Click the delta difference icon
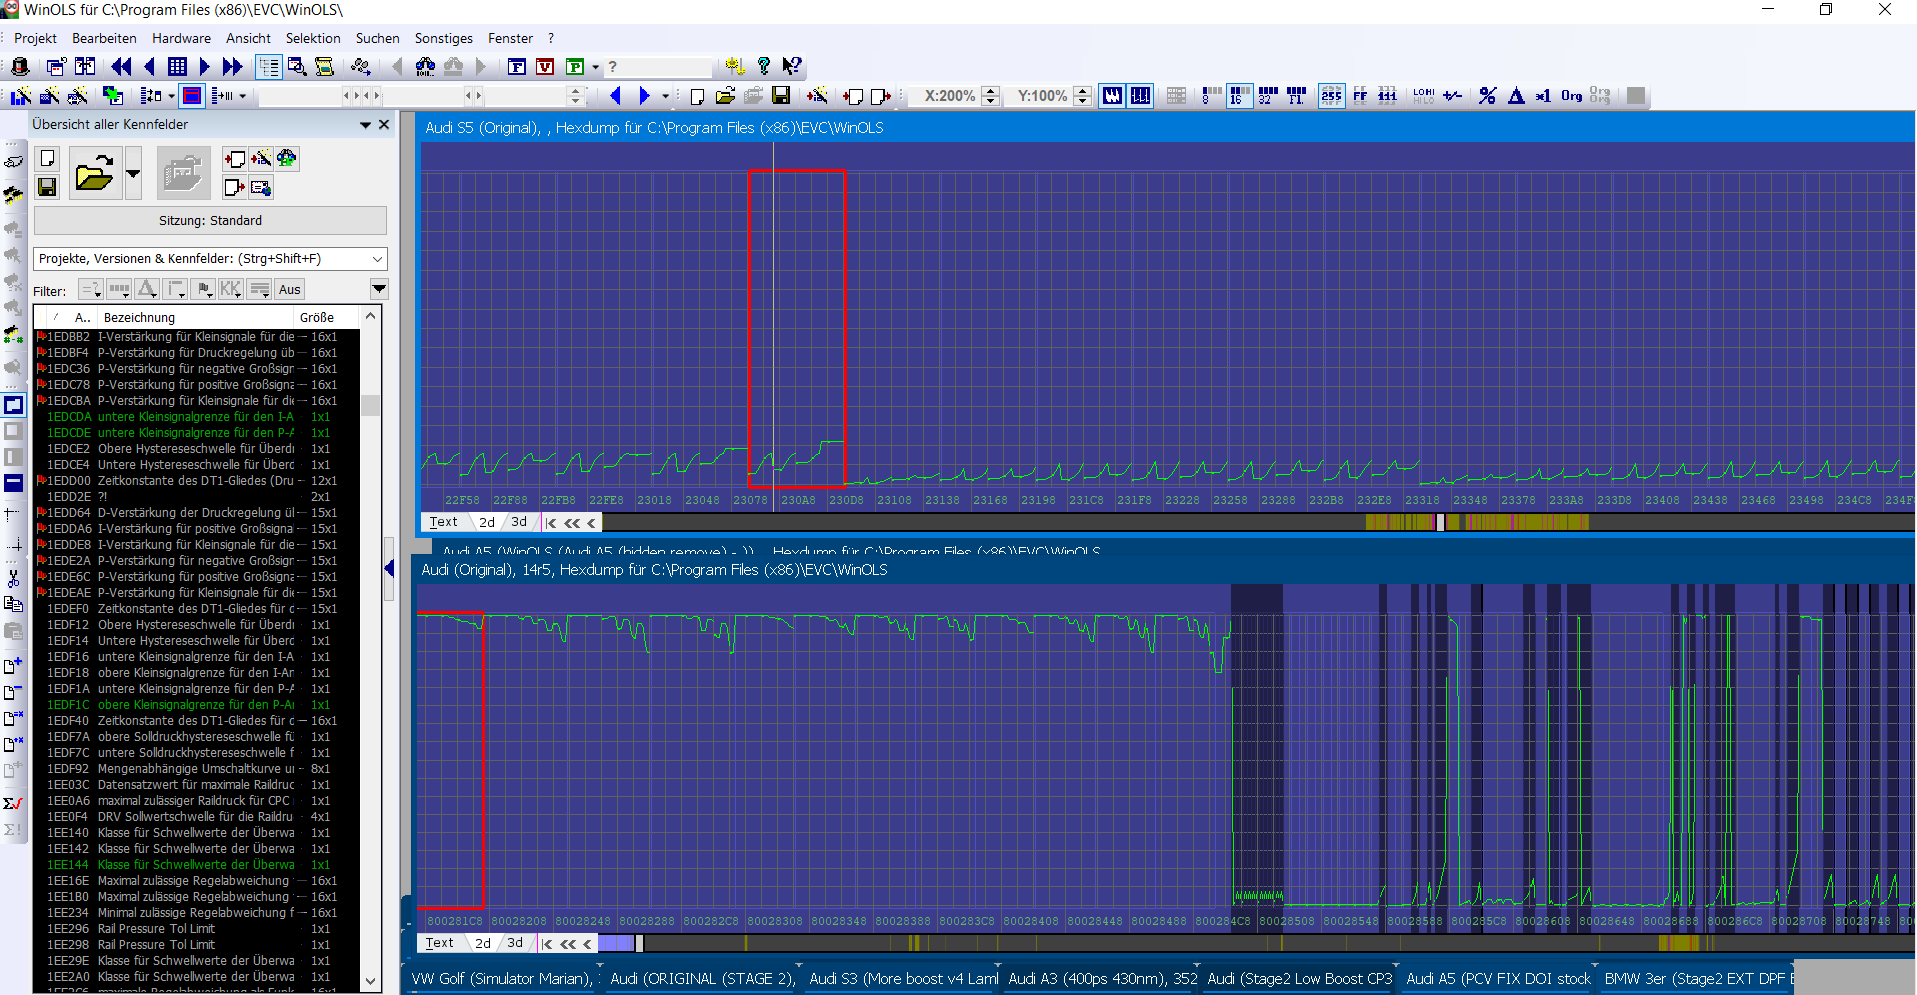This screenshot has width=1917, height=995. pos(1516,96)
